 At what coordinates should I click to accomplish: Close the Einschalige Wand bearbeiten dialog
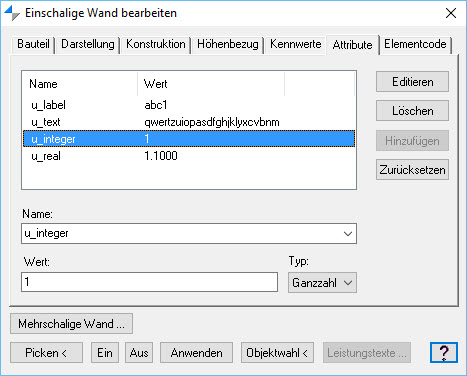(x=451, y=13)
